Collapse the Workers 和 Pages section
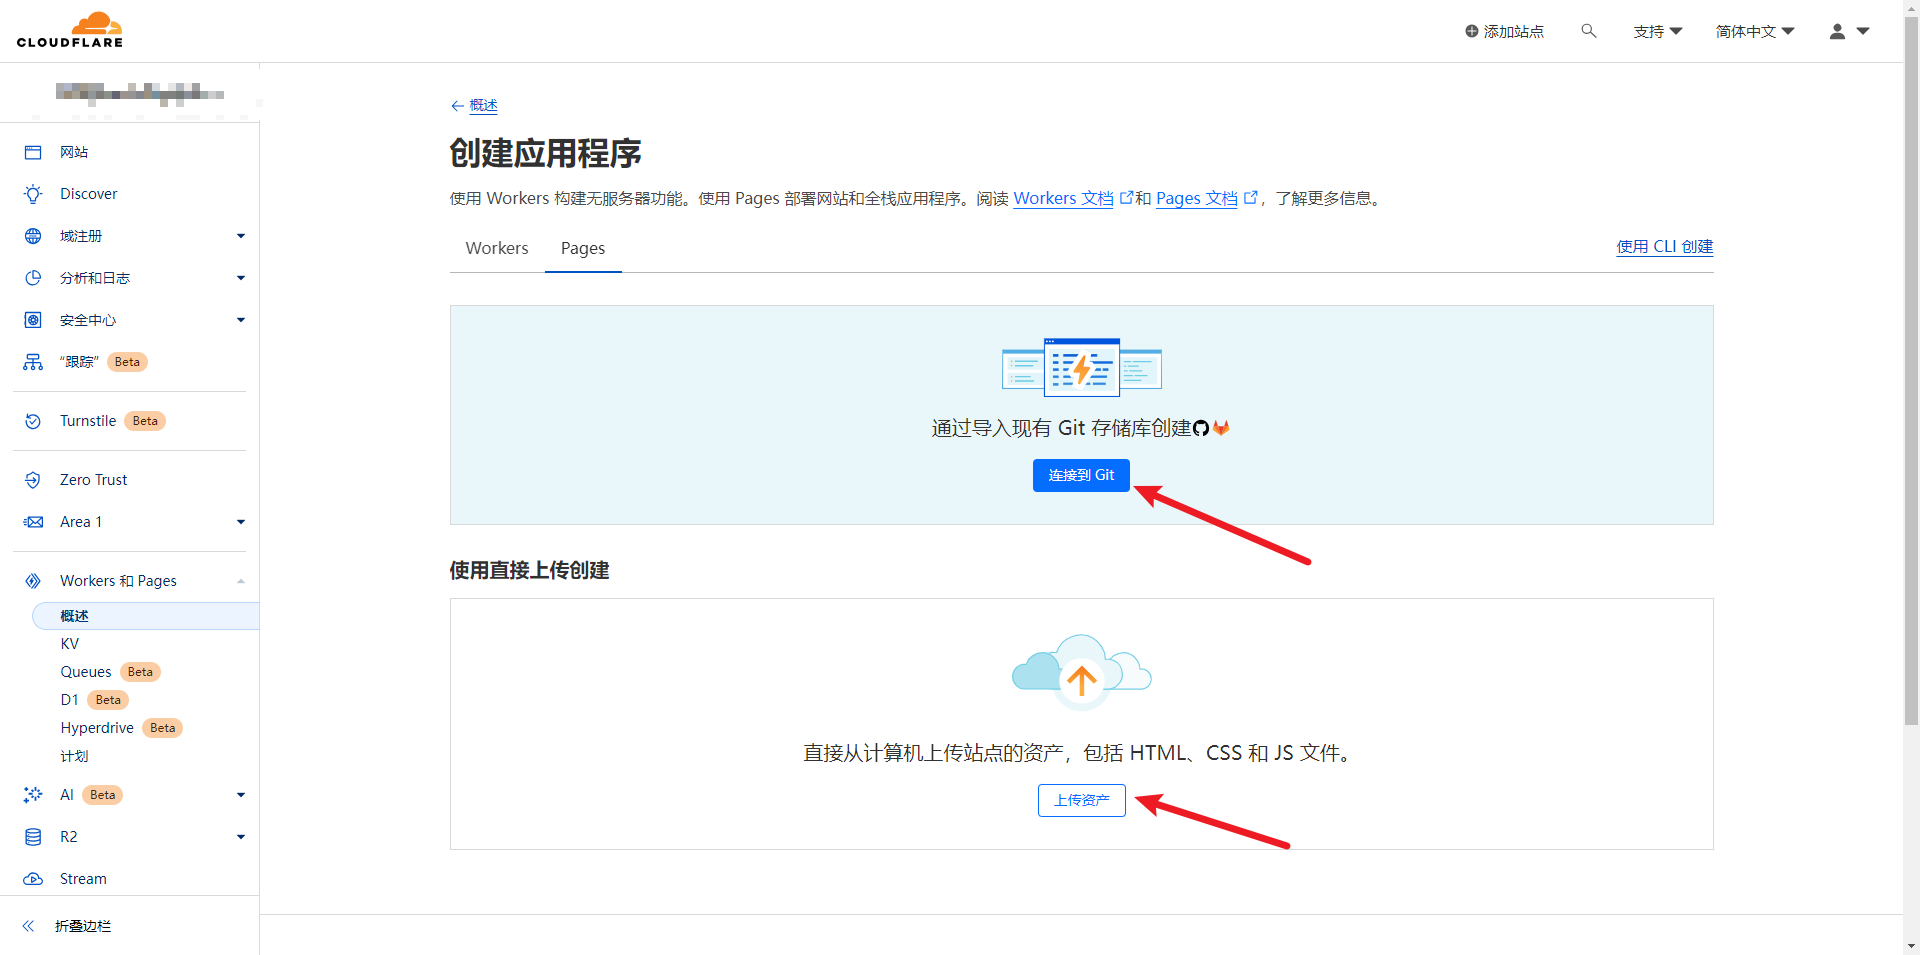The height and width of the screenshot is (955, 1920). tap(240, 581)
